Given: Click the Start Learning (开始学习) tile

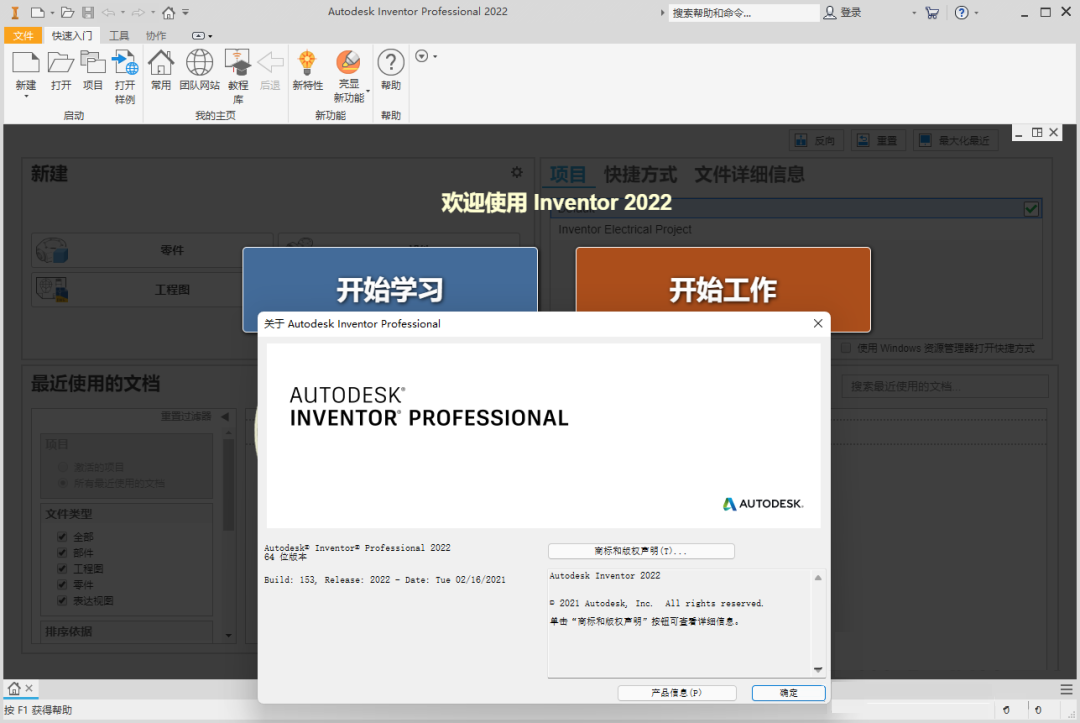Looking at the screenshot, I should (x=390, y=281).
